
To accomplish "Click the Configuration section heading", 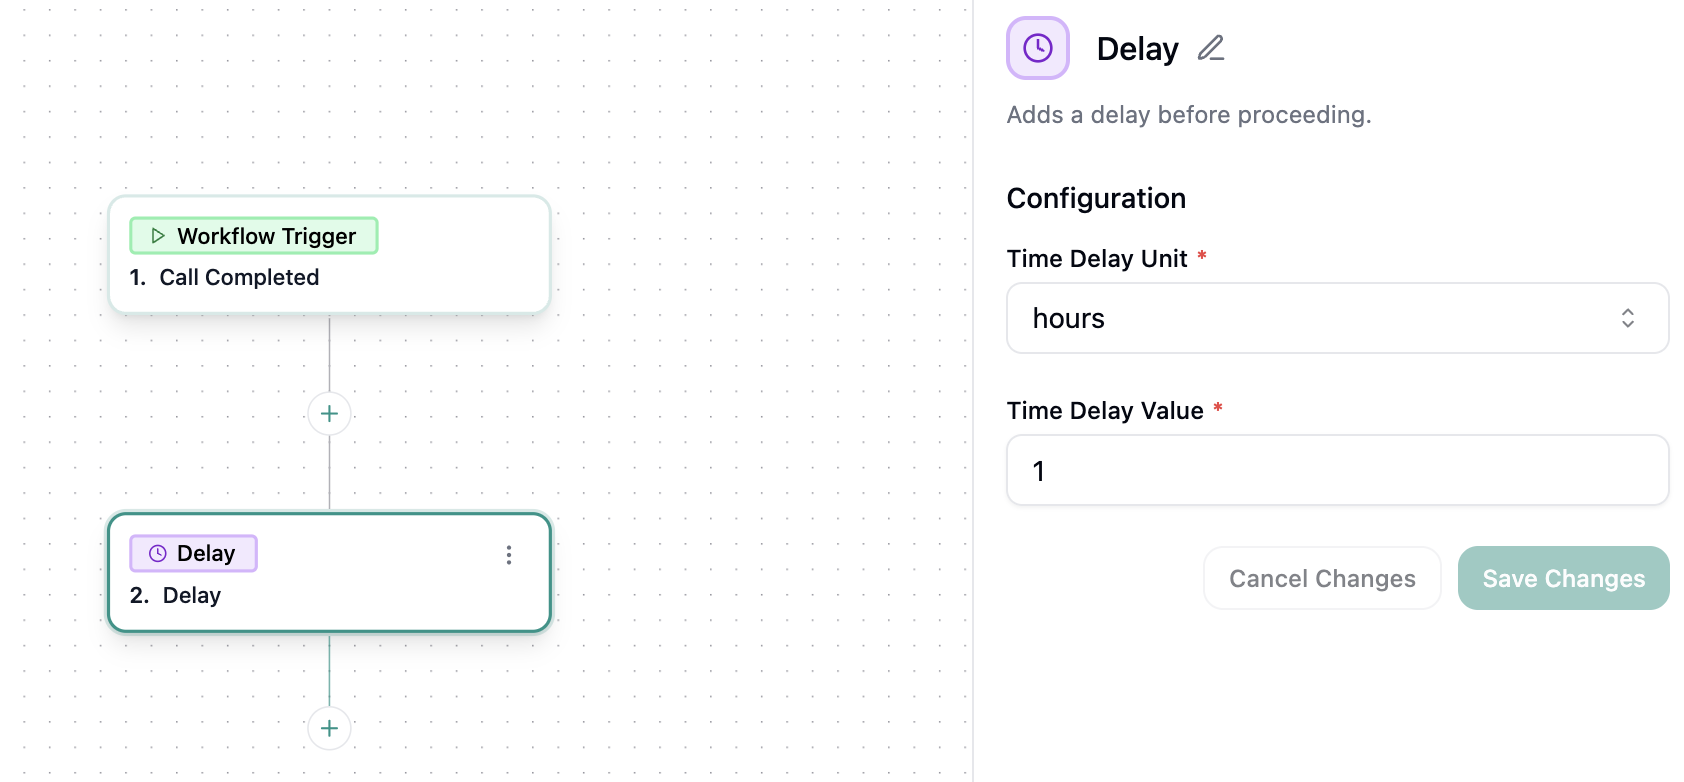I will click(1096, 198).
